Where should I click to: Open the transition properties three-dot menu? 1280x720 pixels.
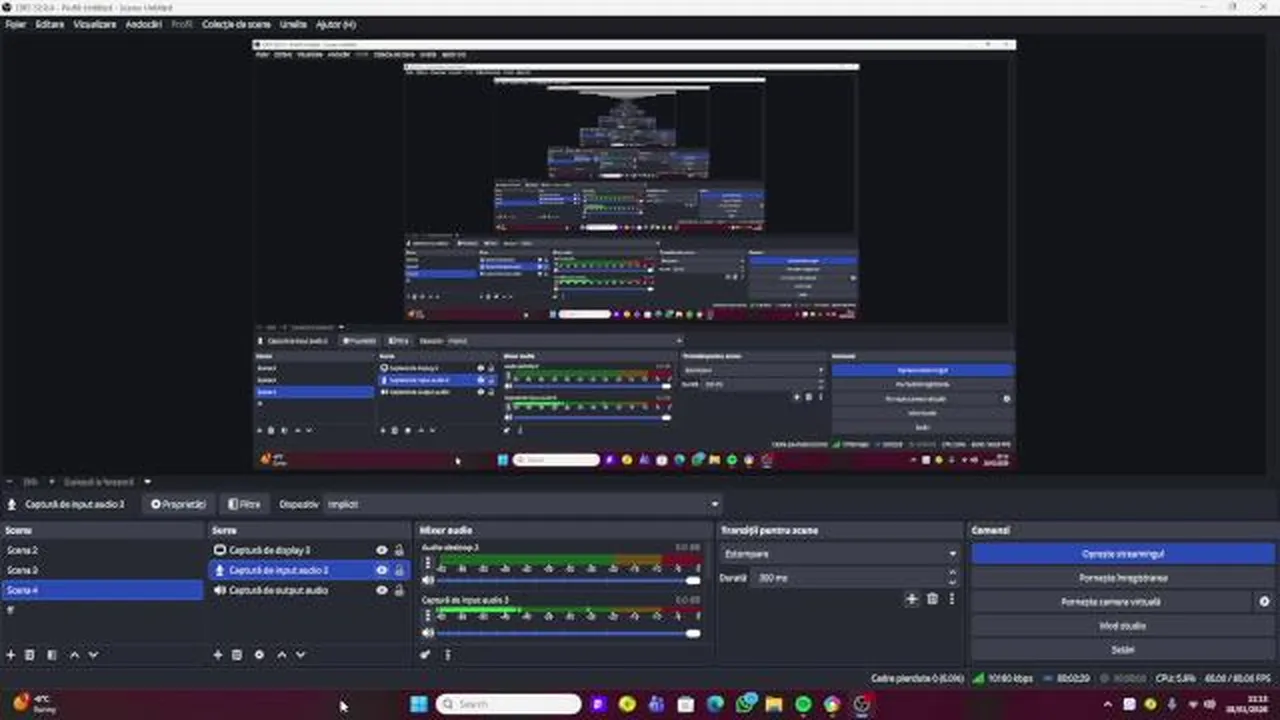pos(951,599)
